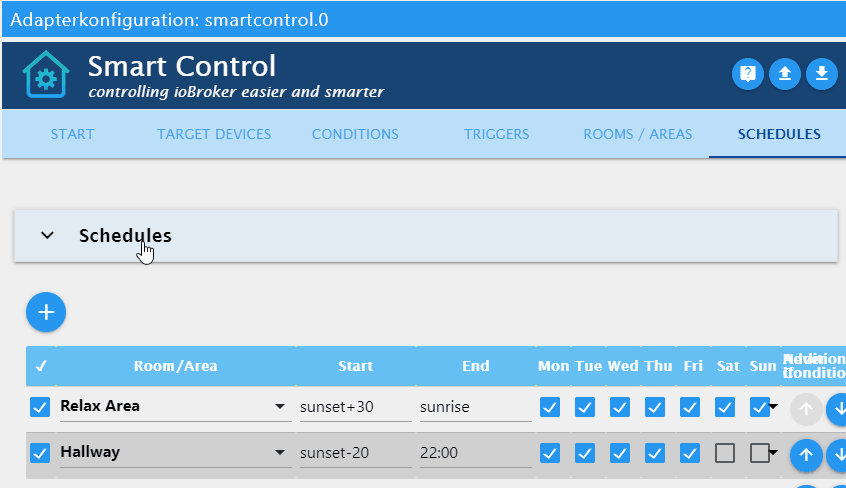The width and height of the screenshot is (846, 488).
Task: Uncheck Monday for the Hallway schedule
Action: coord(550,453)
